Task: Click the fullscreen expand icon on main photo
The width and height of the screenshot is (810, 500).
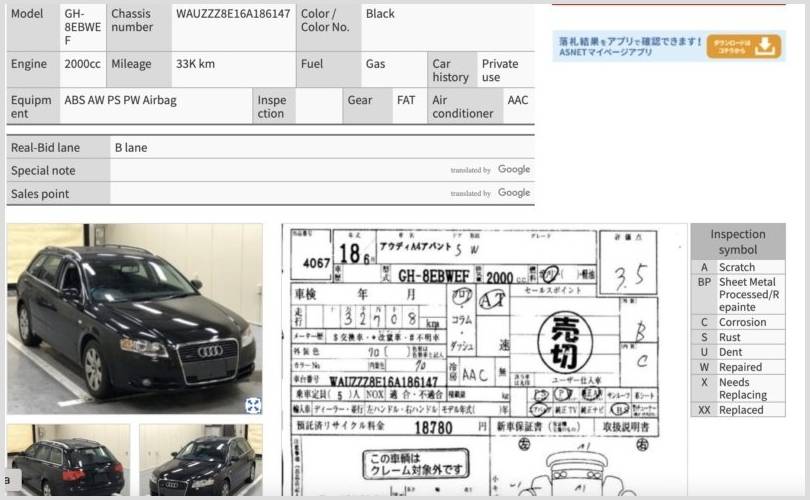Action: coord(253,405)
